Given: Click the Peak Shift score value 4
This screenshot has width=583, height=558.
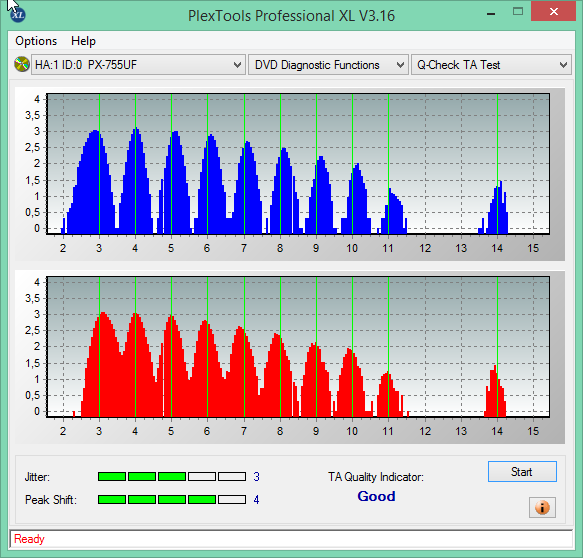Looking at the screenshot, I should (x=256, y=500).
